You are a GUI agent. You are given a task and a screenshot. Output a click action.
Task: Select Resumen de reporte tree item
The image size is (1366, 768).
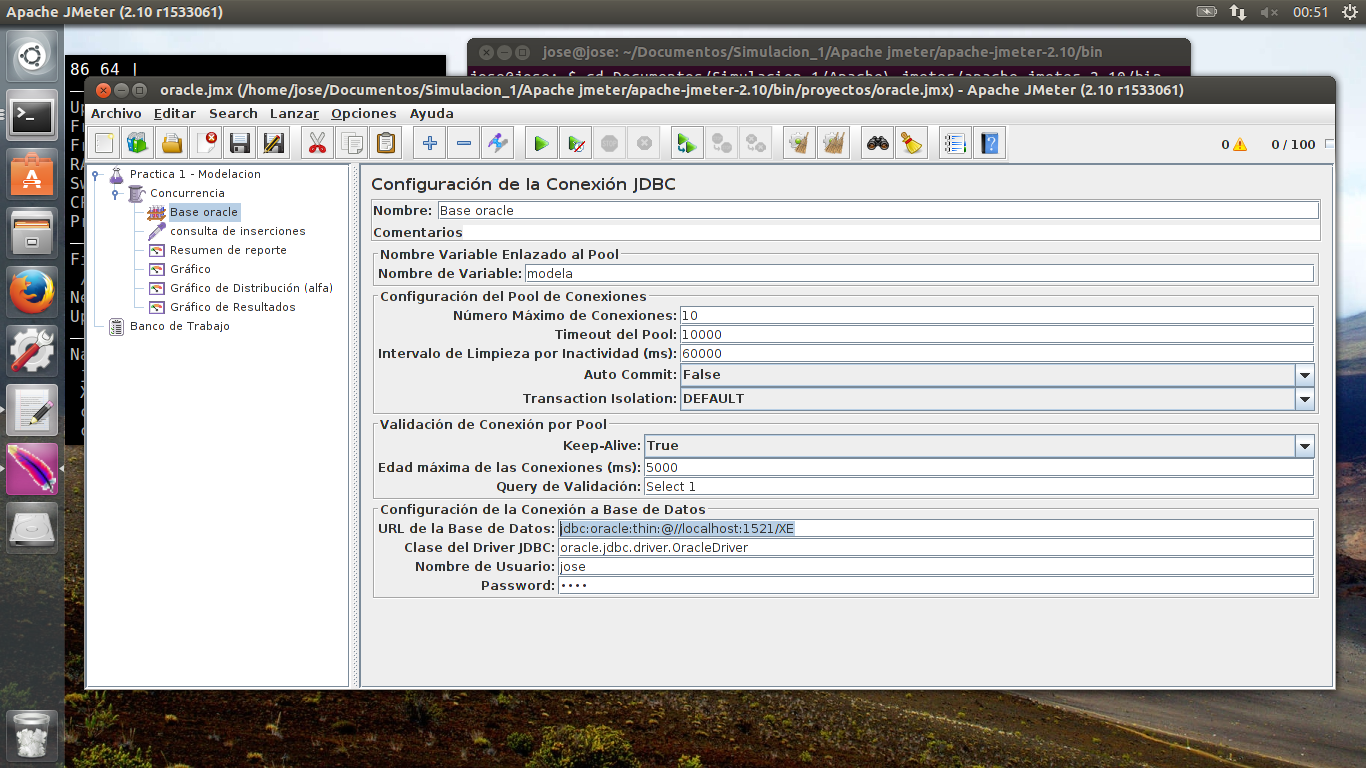[228, 250]
